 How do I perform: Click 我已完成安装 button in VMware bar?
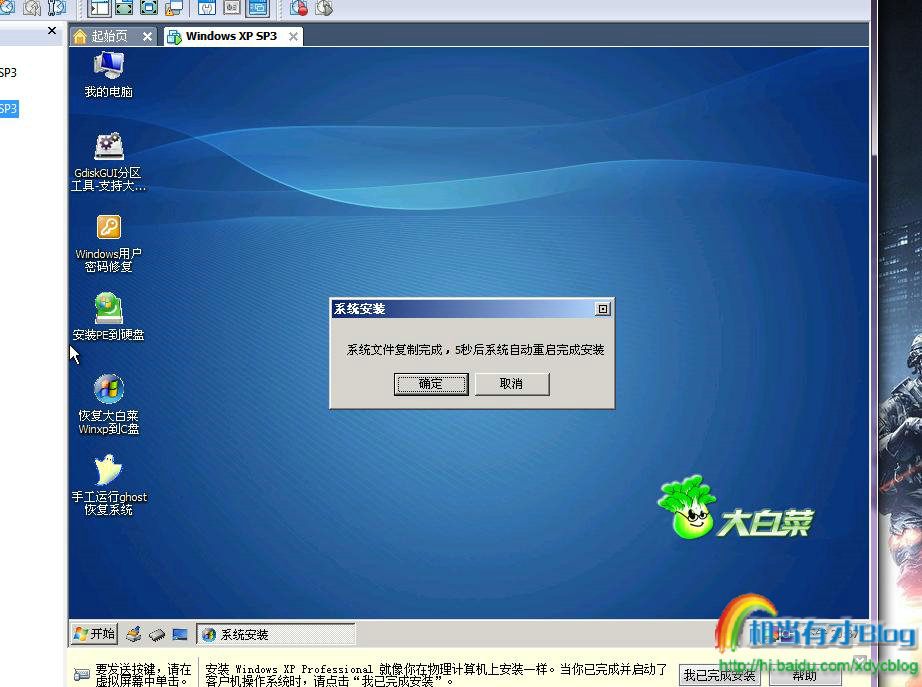click(719, 676)
